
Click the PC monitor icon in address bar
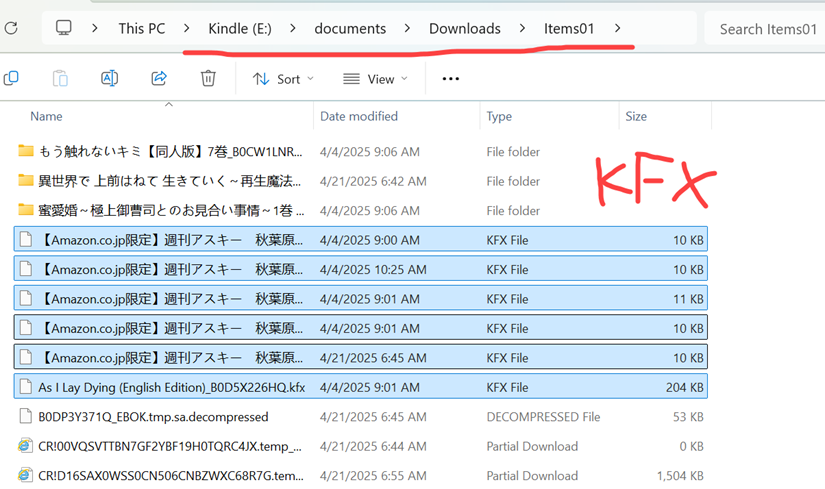(64, 28)
